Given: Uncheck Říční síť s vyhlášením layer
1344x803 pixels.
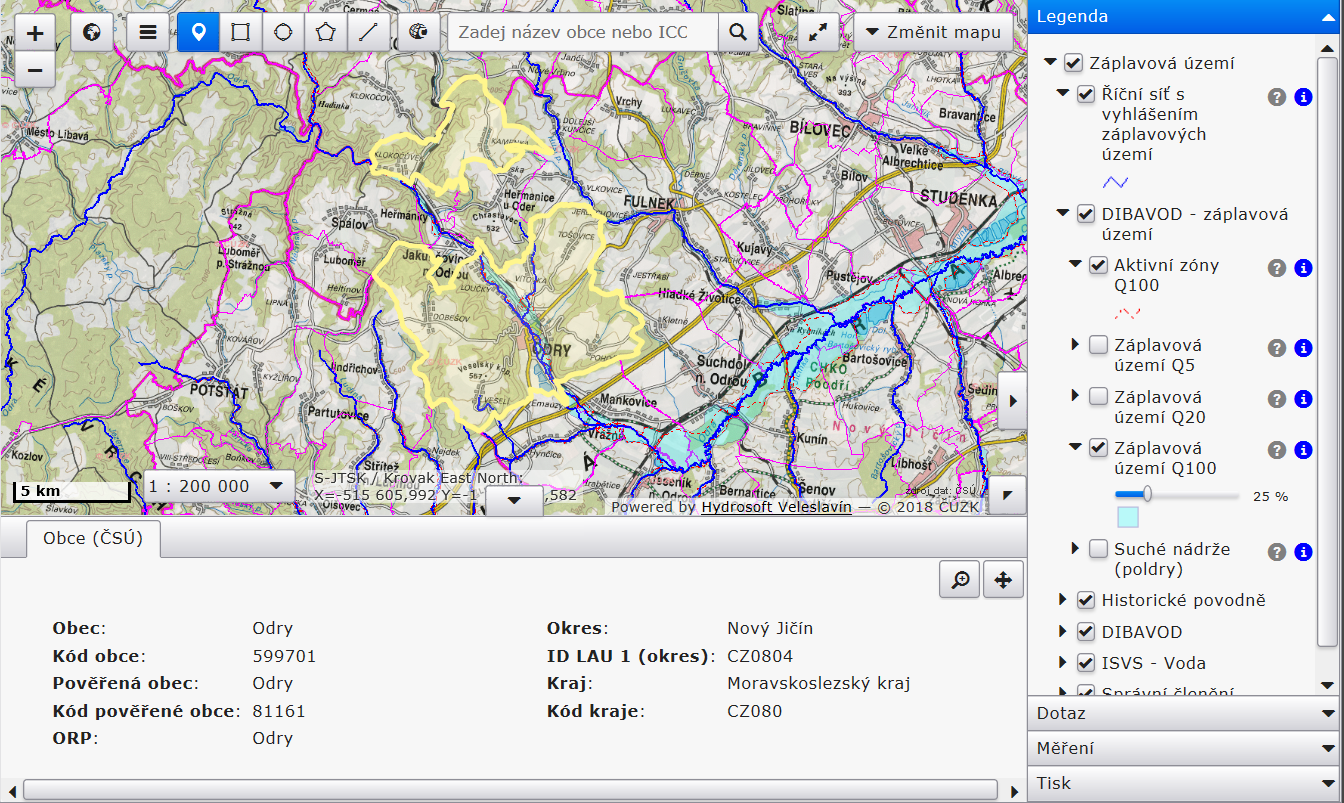Looking at the screenshot, I should click(1086, 95).
